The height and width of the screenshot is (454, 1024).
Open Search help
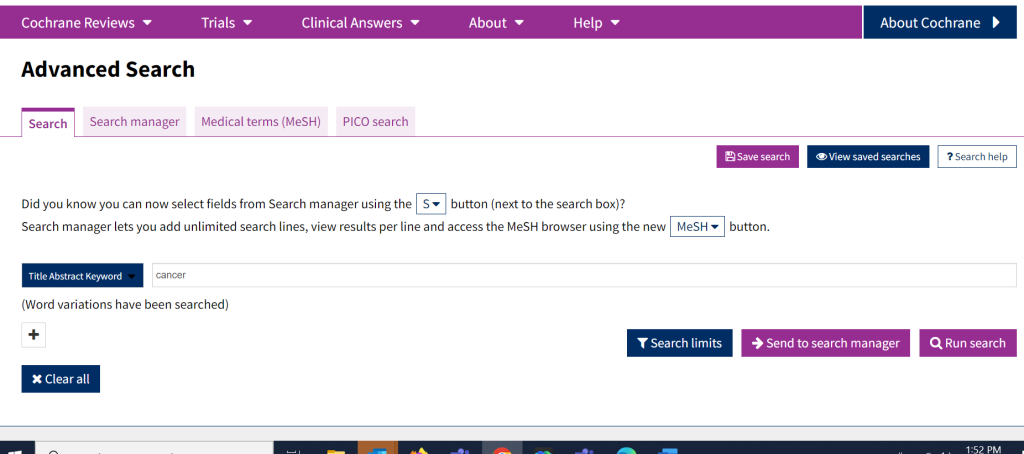(977, 157)
